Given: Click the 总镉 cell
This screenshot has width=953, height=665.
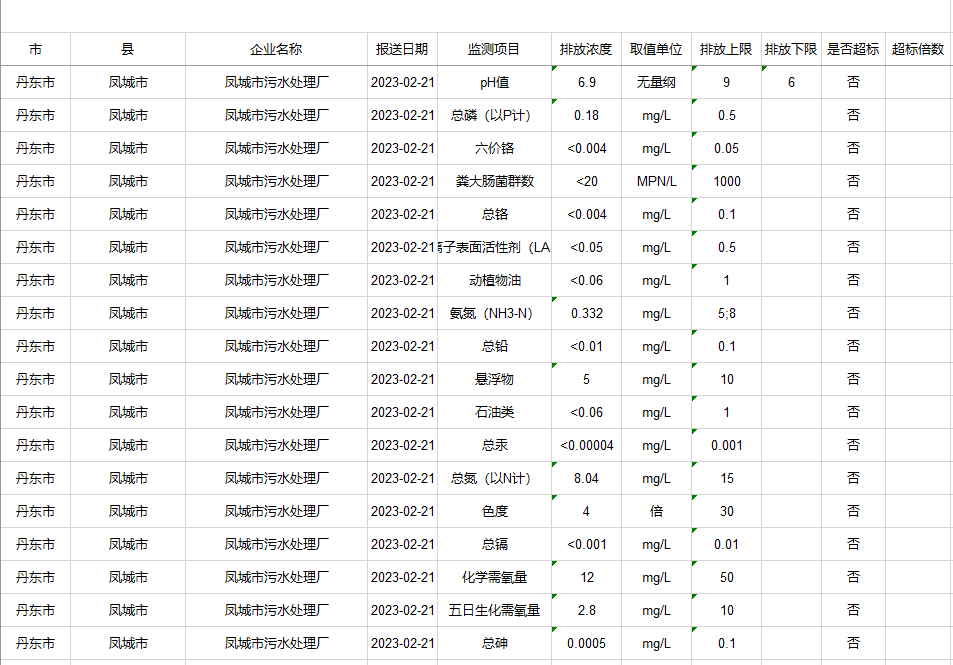Looking at the screenshot, I should [x=494, y=545].
